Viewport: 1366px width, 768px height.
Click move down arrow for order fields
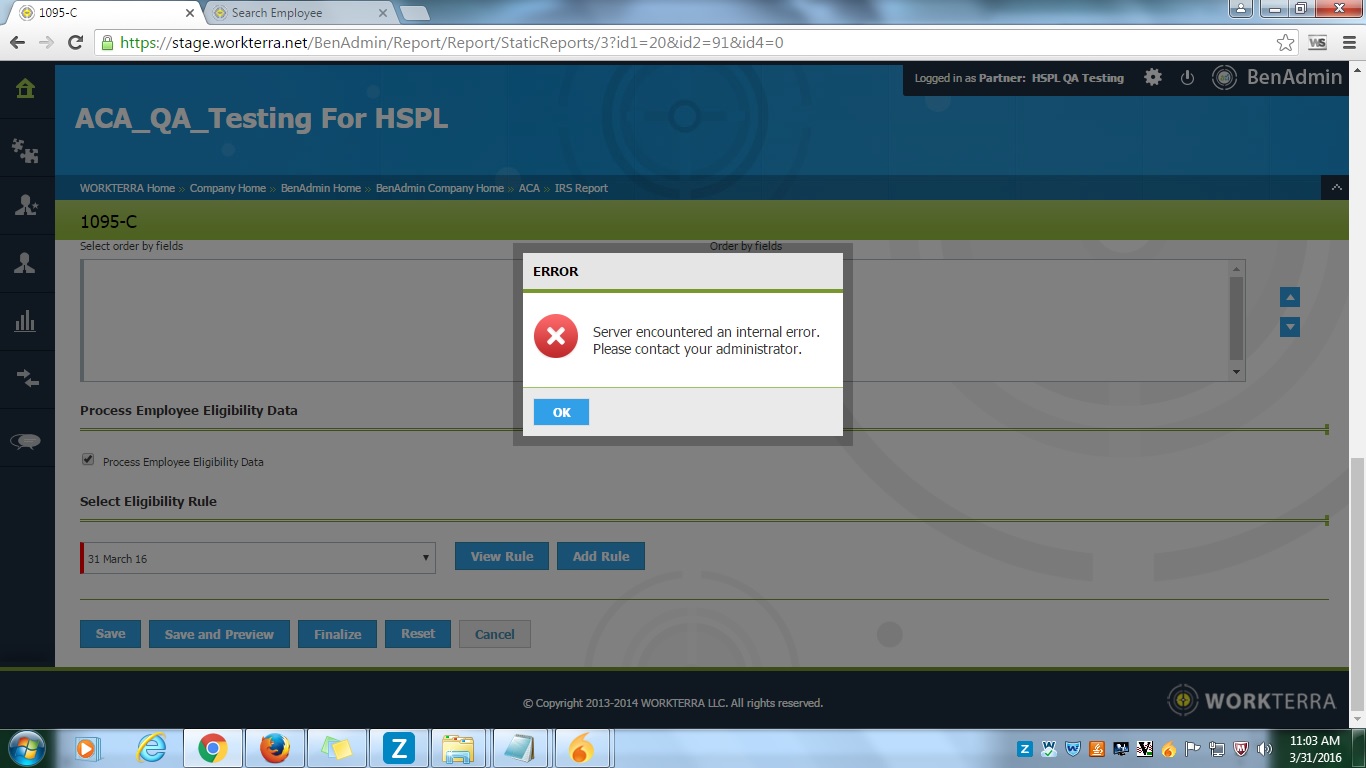pos(1290,327)
